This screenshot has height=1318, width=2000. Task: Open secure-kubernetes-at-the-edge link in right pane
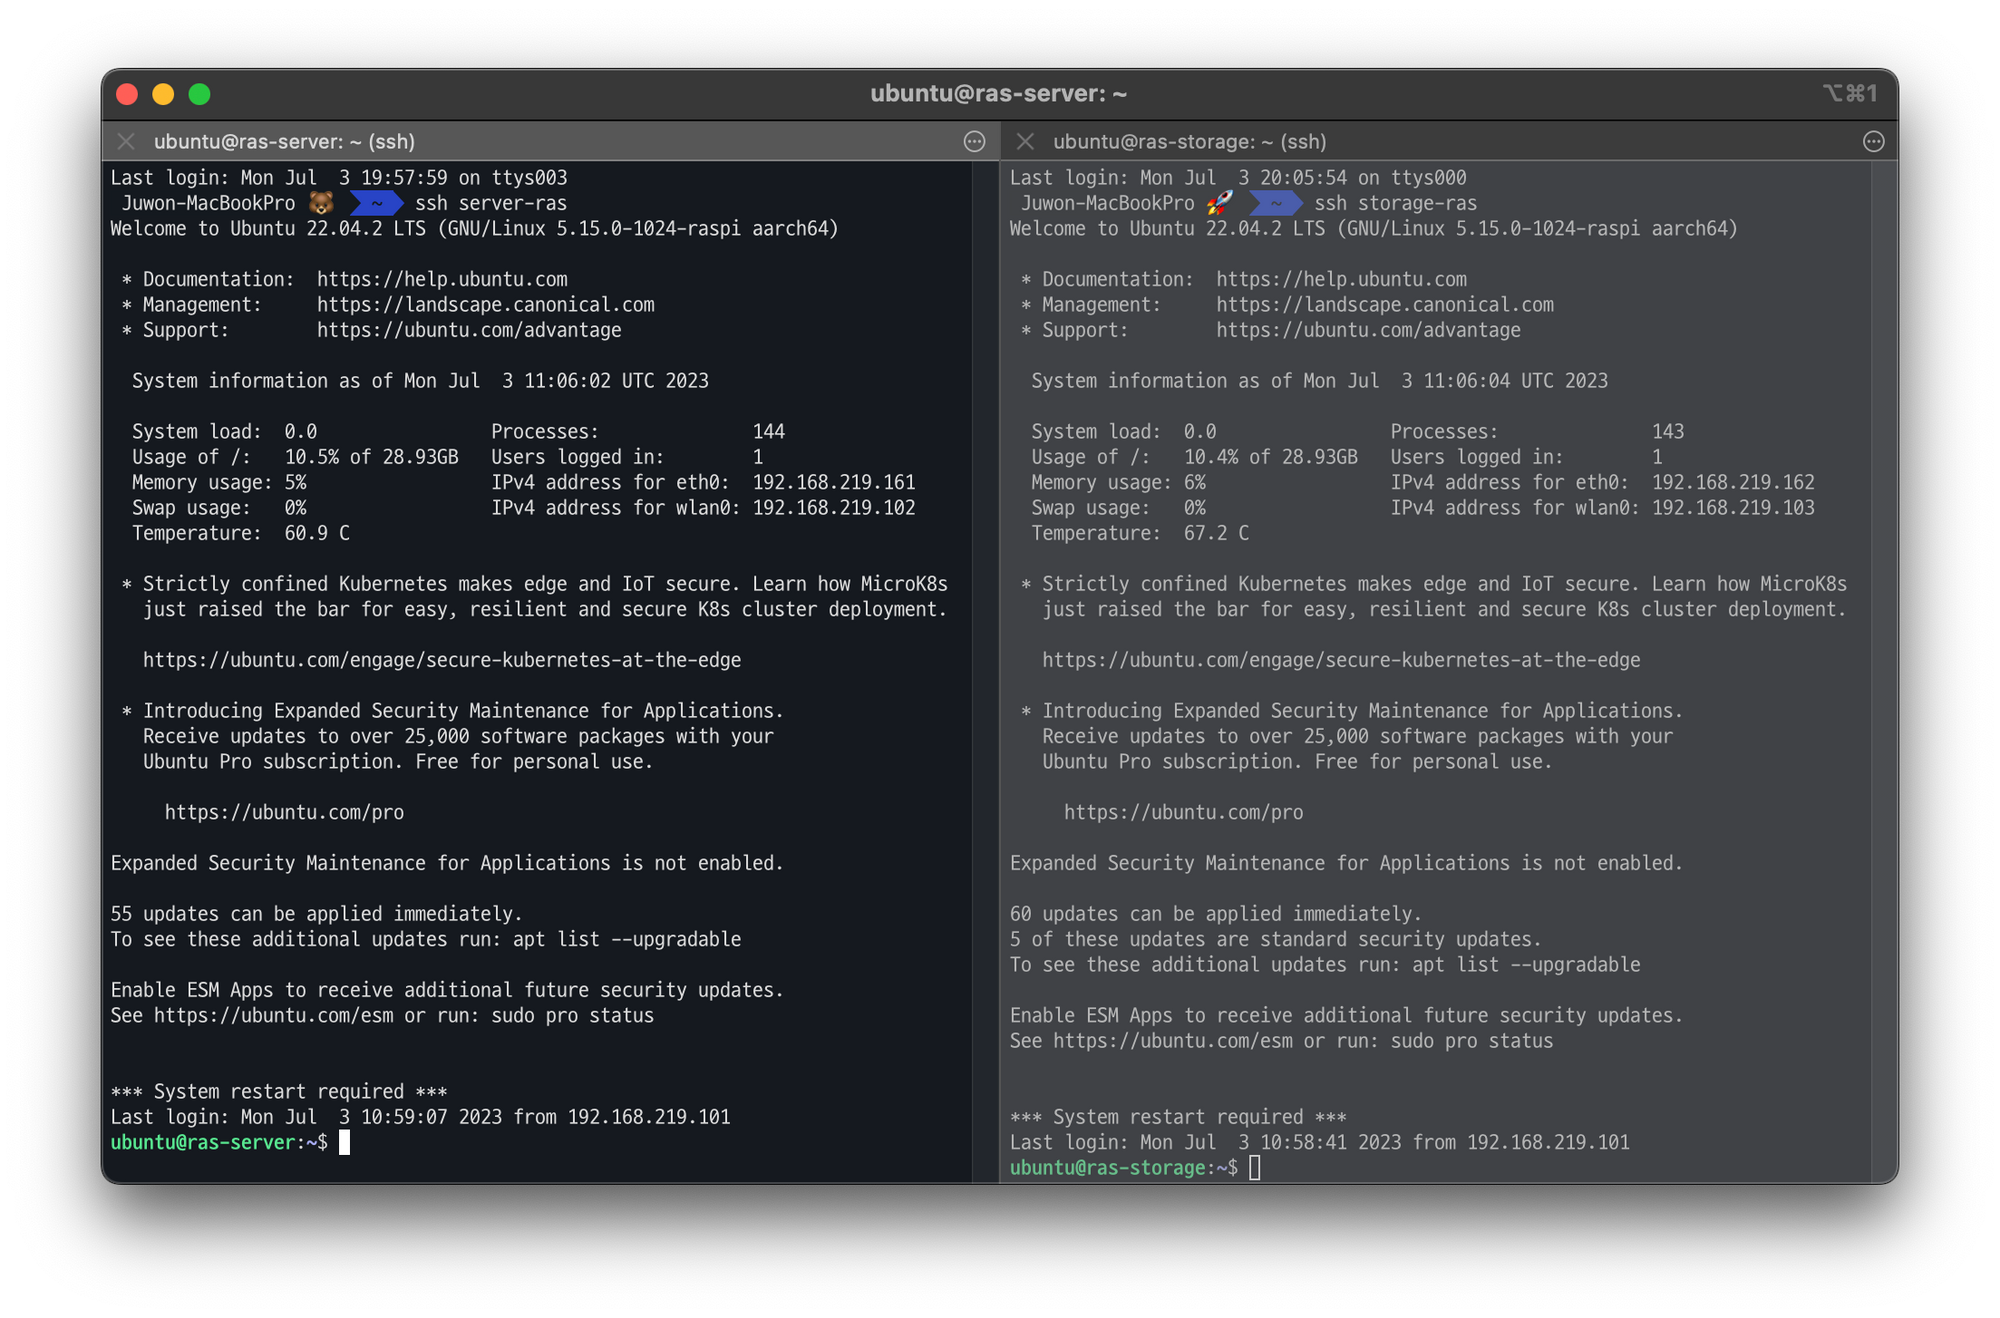tap(1341, 660)
